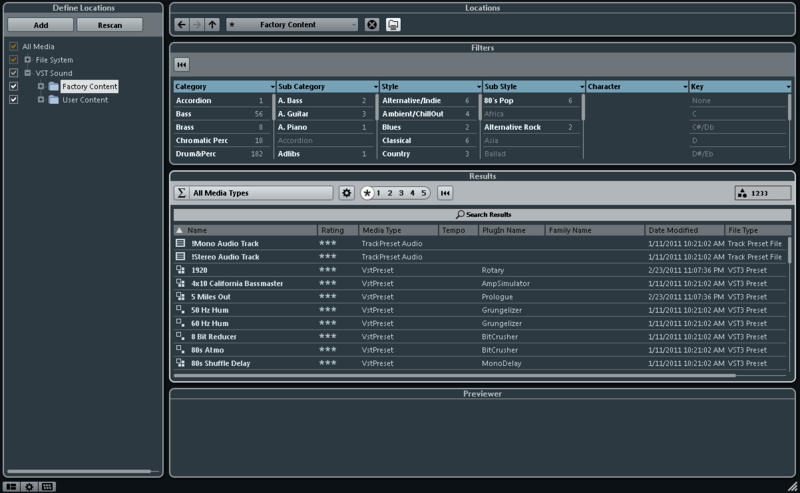This screenshot has width=800, height=493.
Task: Toggle deep results folder icon in Locations
Action: pyautogui.click(x=393, y=24)
